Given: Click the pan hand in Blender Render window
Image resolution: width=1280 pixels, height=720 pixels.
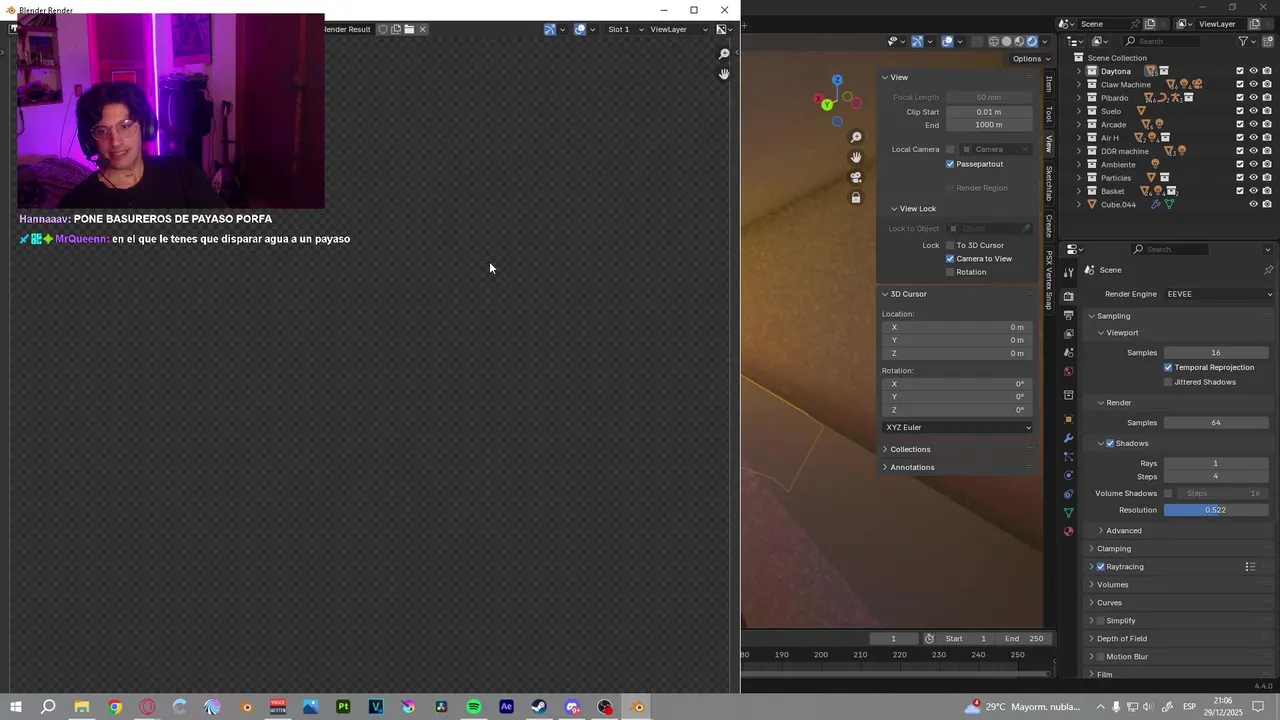Looking at the screenshot, I should (x=725, y=74).
